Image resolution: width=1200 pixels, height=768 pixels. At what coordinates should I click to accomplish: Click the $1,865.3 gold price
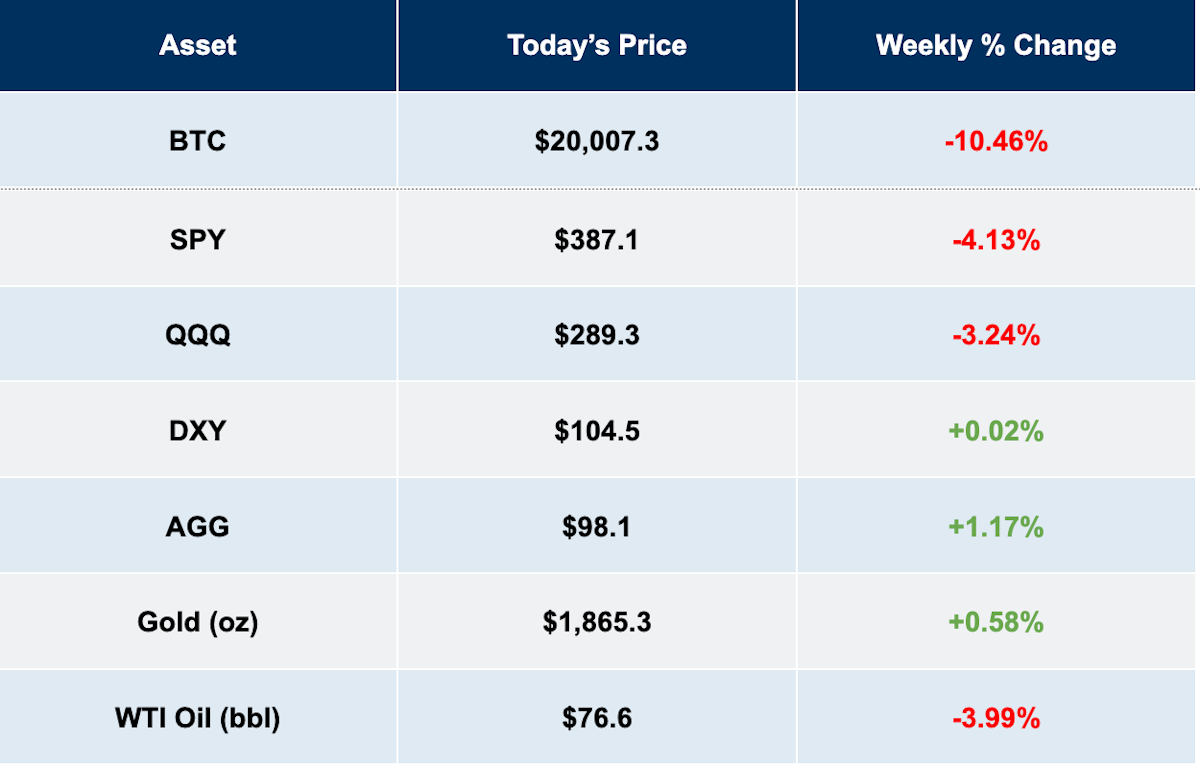[x=597, y=622]
